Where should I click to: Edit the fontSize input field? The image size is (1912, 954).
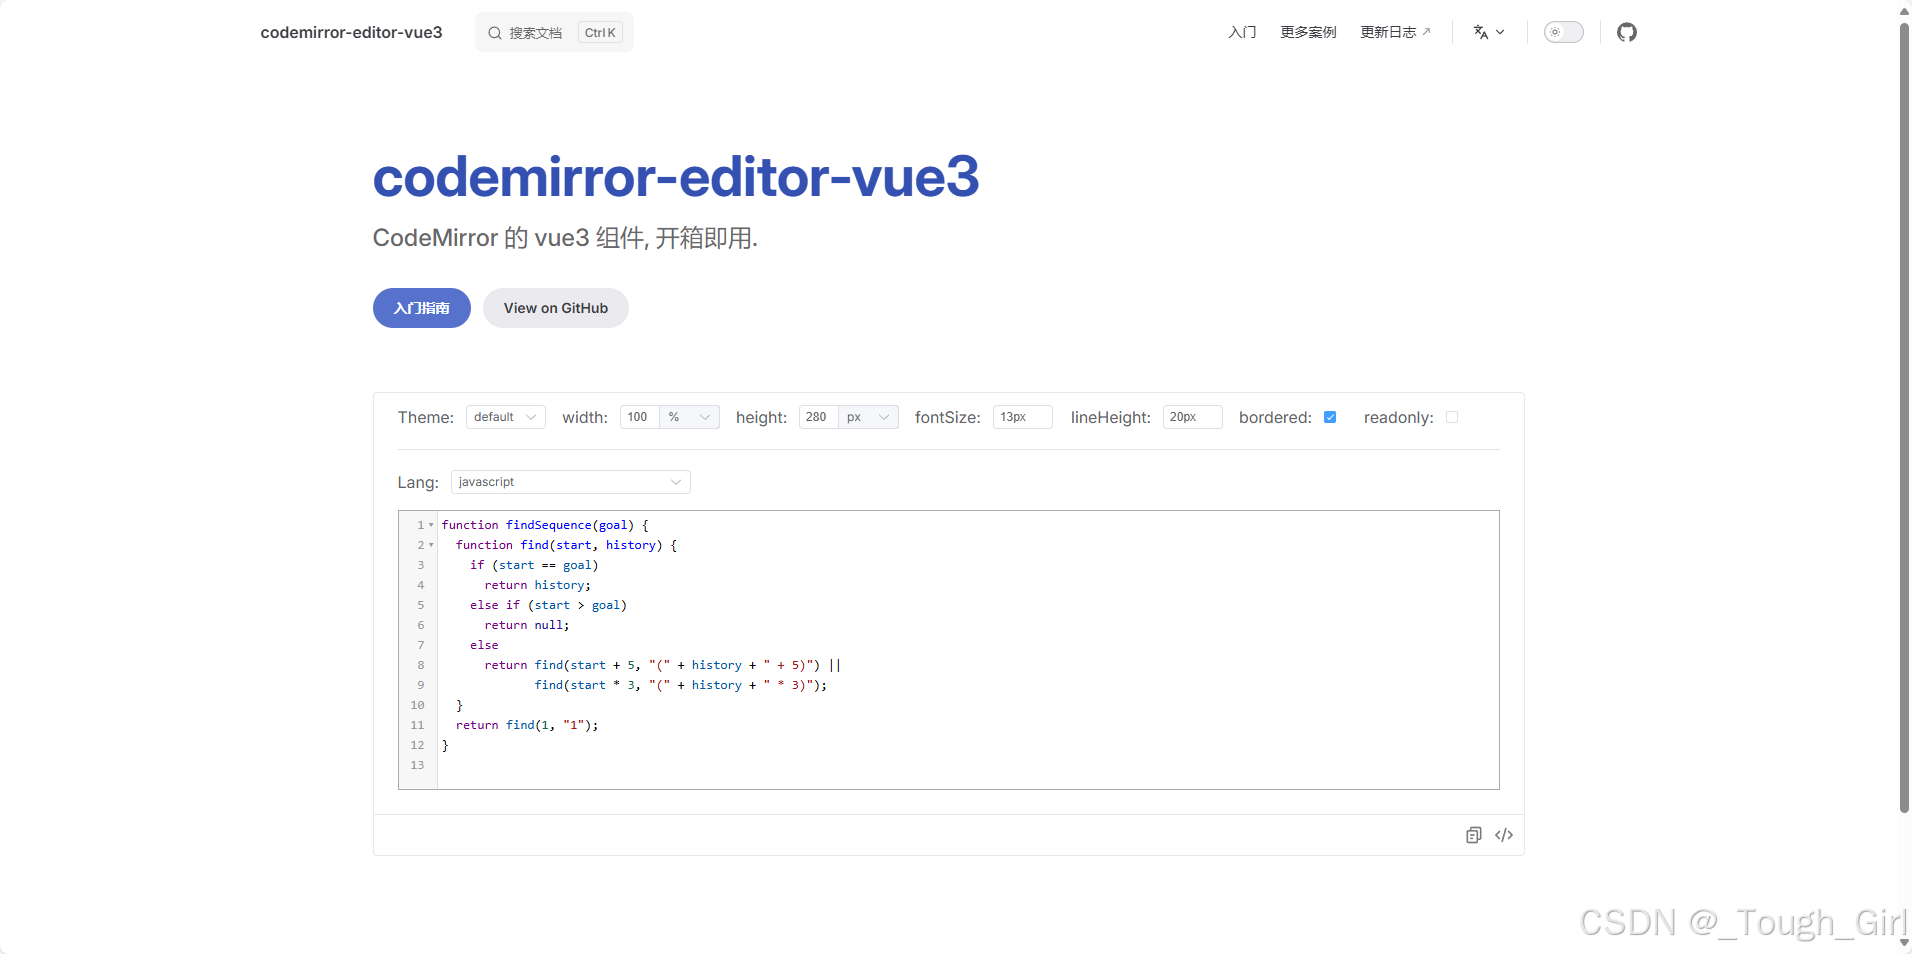(x=1021, y=417)
